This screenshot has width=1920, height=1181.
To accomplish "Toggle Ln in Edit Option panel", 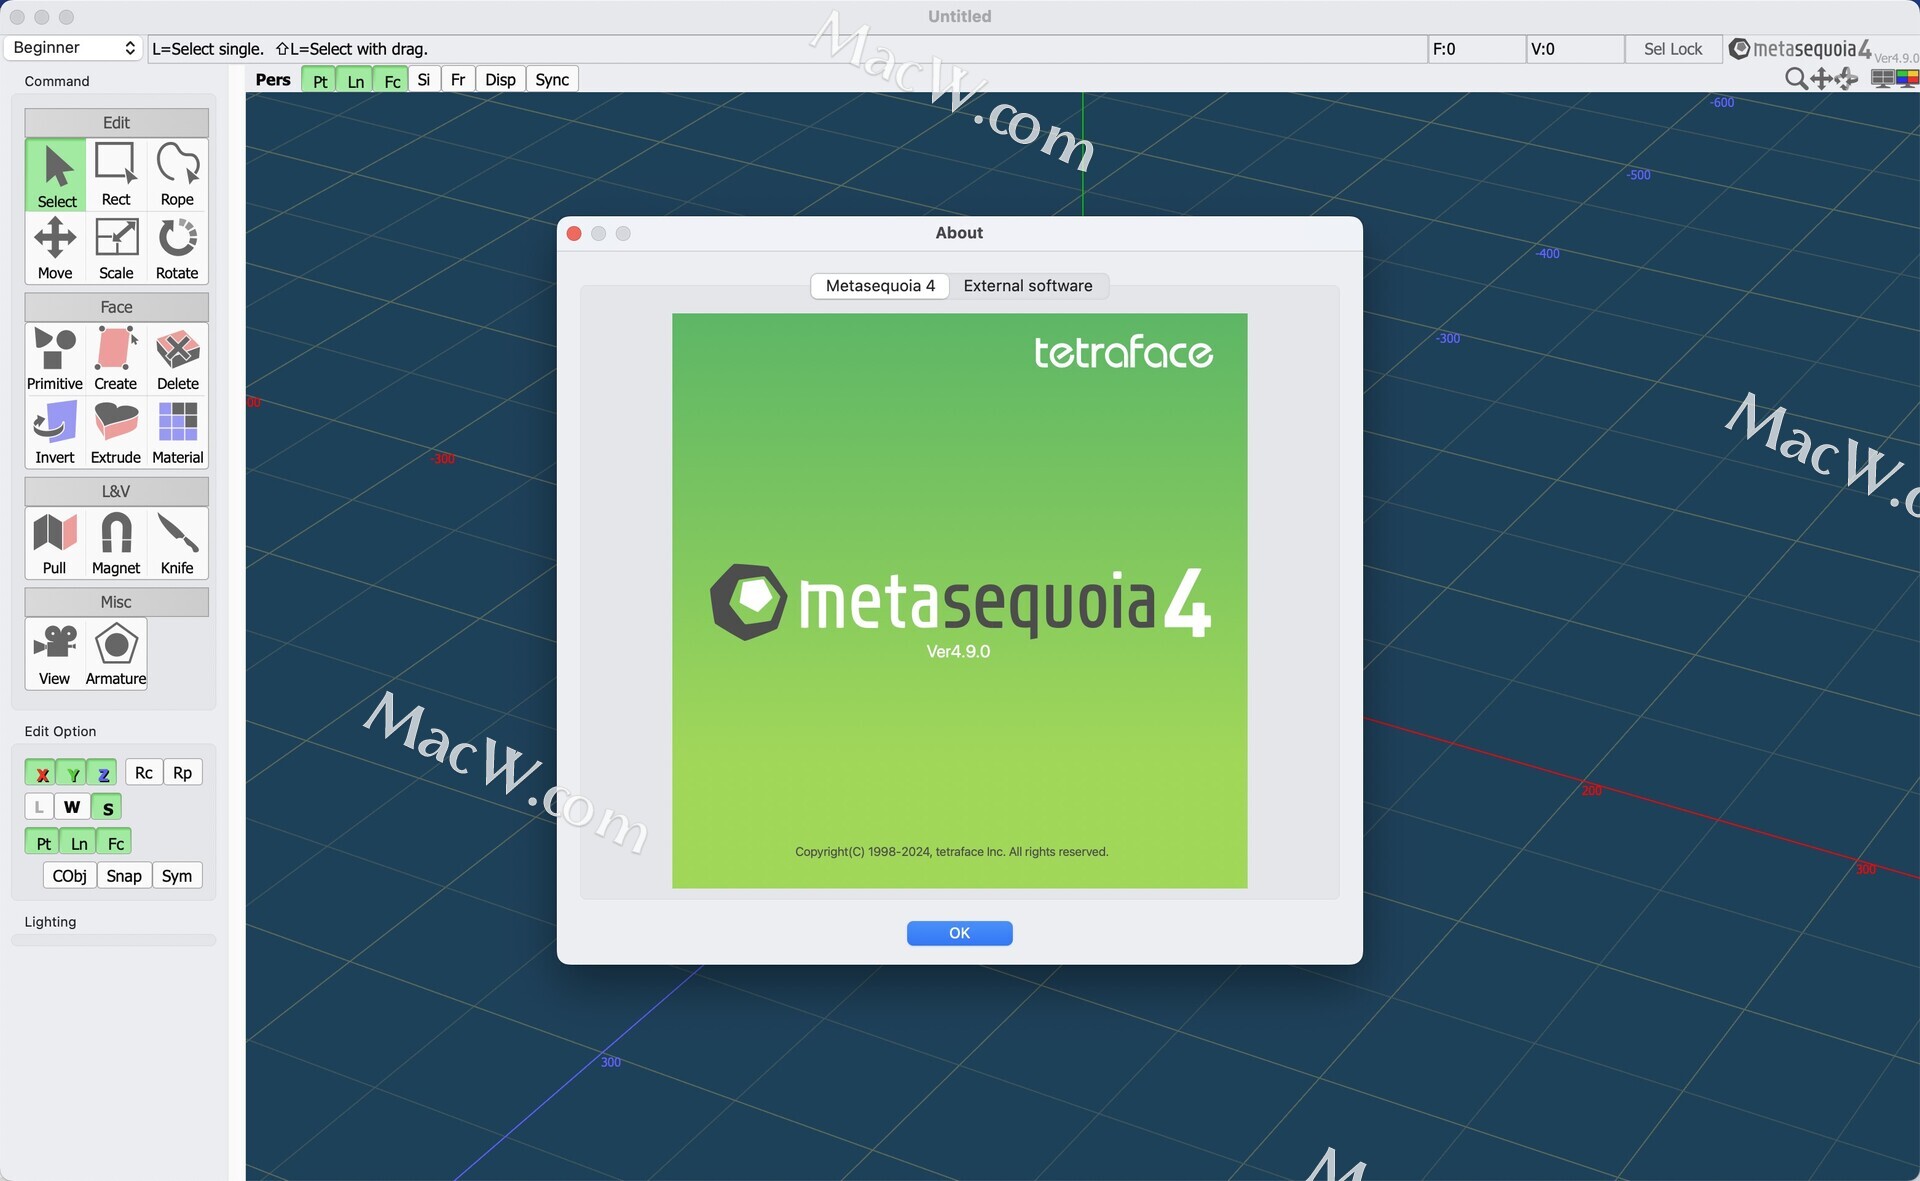I will [x=79, y=843].
